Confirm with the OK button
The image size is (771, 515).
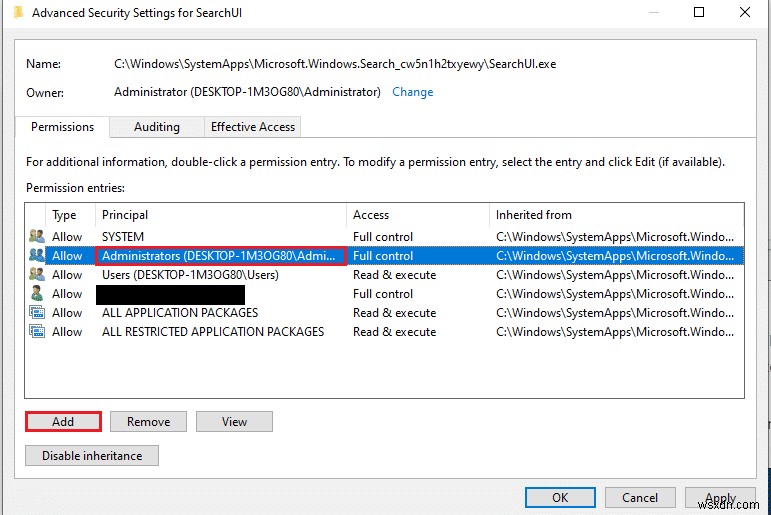pos(560,497)
